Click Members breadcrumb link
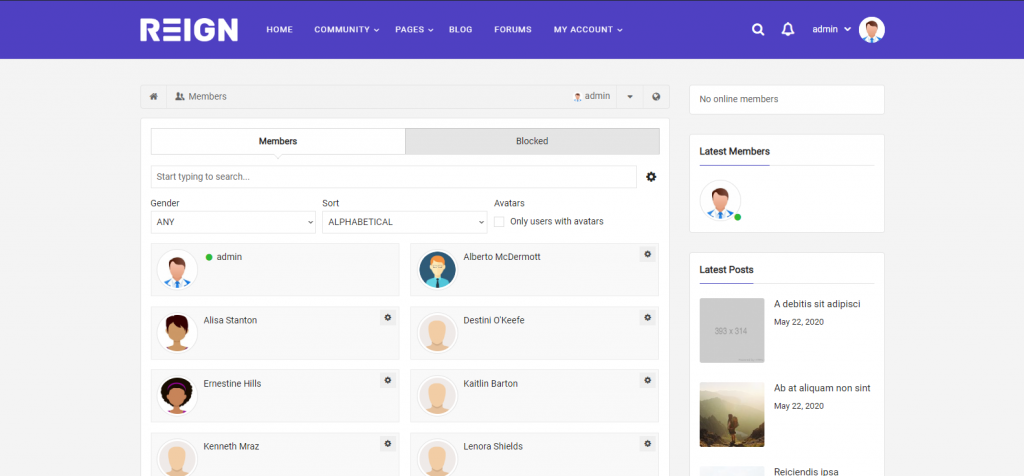 [x=201, y=97]
